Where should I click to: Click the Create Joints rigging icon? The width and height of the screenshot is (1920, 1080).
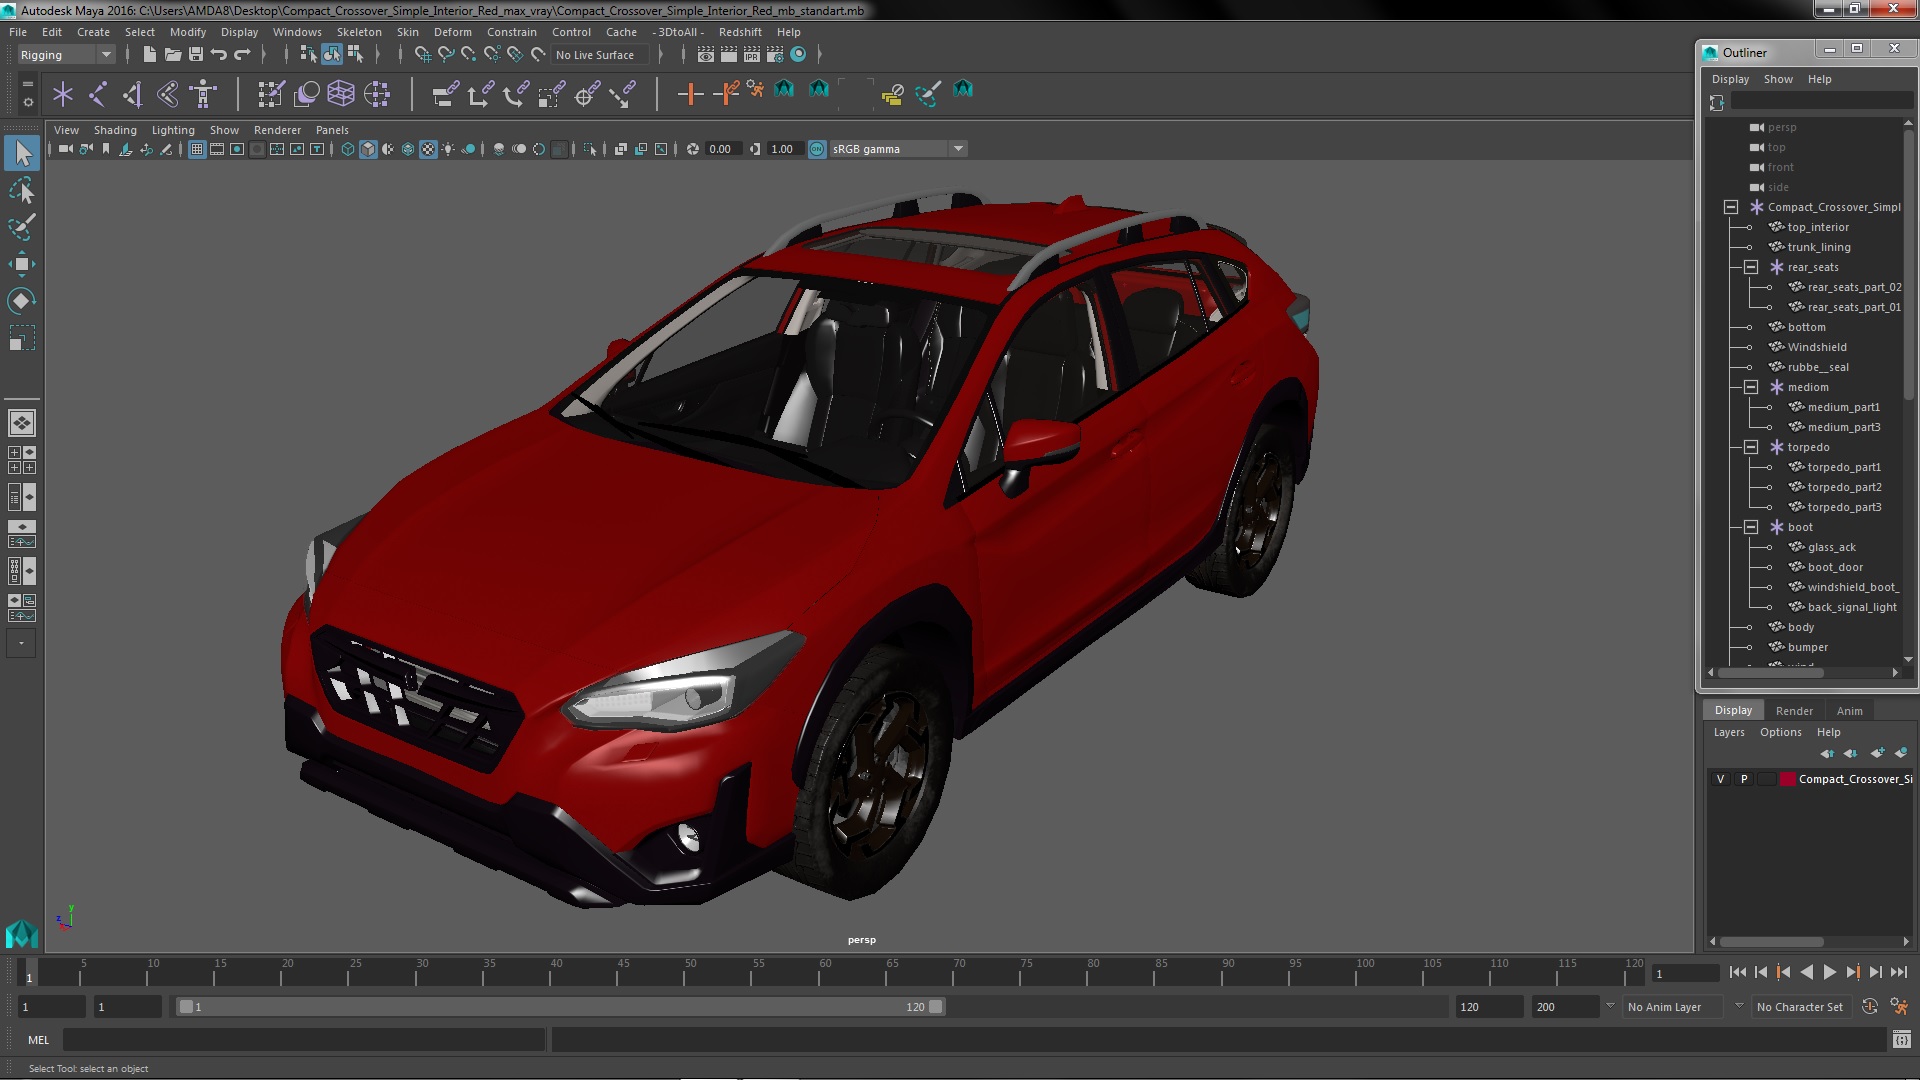tap(97, 94)
